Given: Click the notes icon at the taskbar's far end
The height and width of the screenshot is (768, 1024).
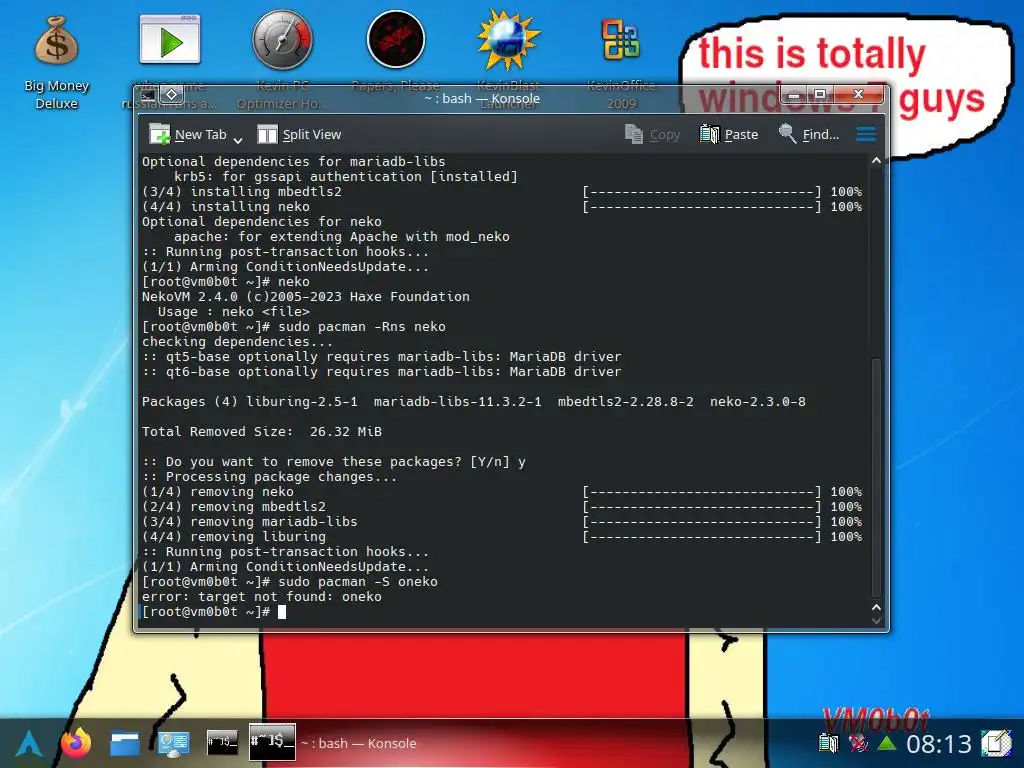Looking at the screenshot, I should (996, 743).
